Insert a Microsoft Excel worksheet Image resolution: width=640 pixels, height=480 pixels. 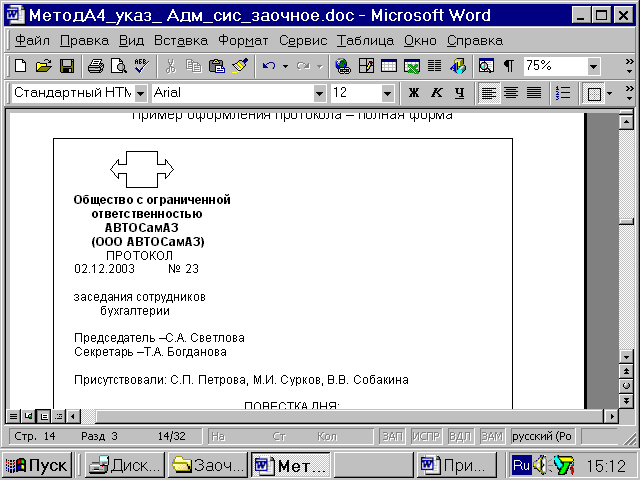(412, 66)
